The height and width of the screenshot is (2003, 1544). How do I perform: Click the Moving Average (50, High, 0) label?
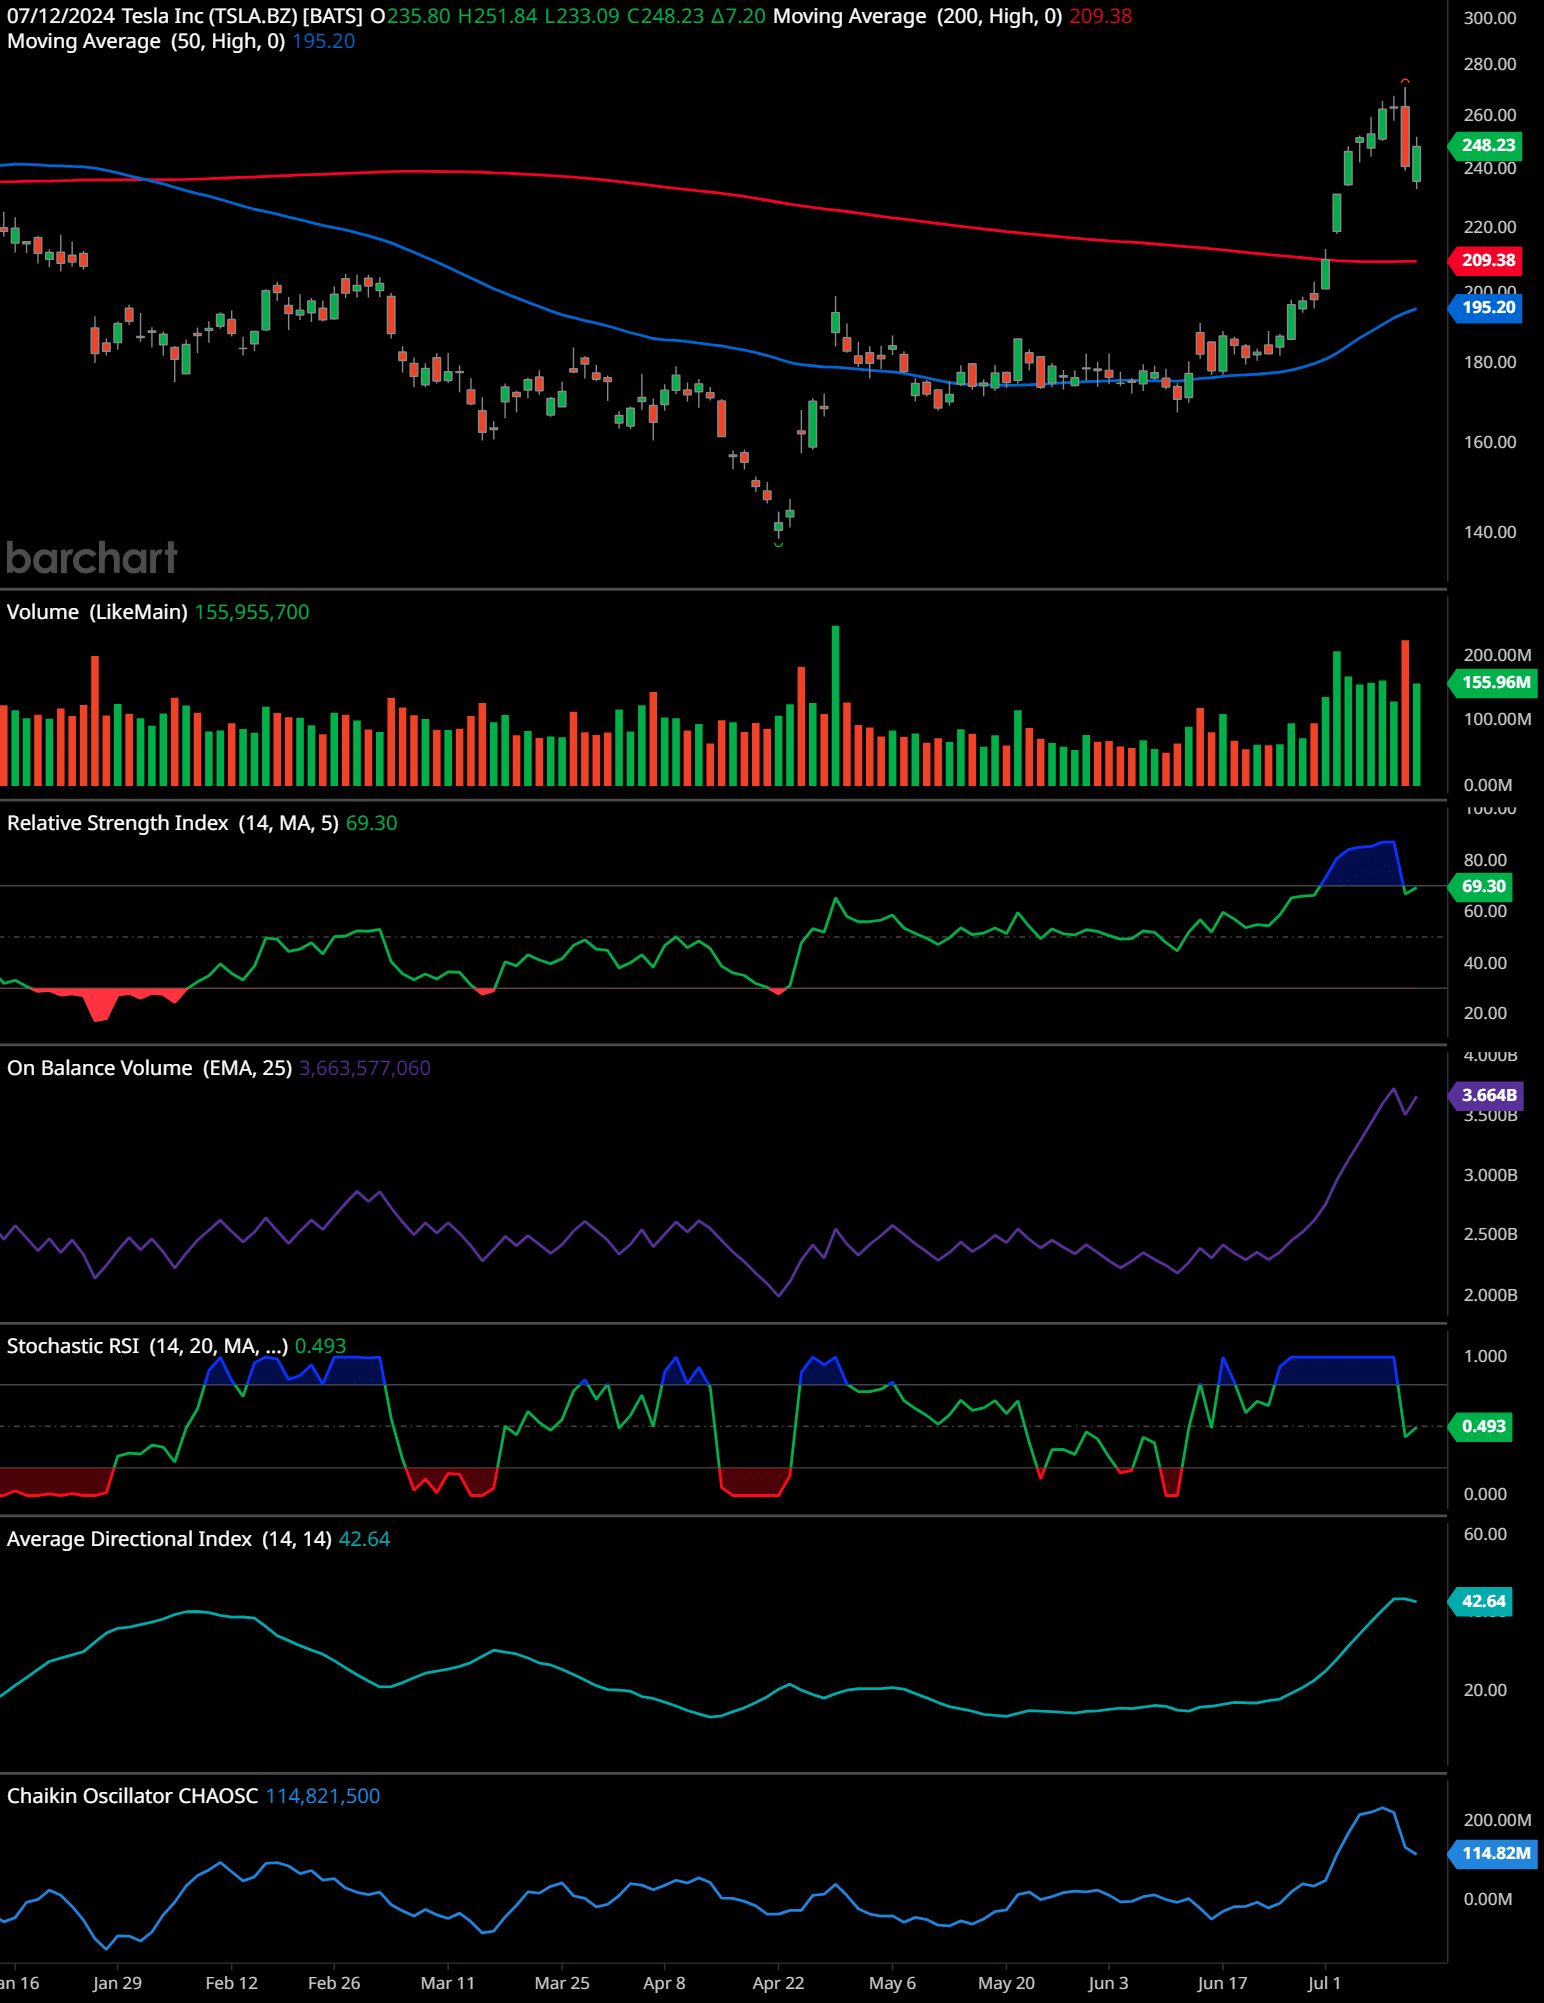(146, 41)
